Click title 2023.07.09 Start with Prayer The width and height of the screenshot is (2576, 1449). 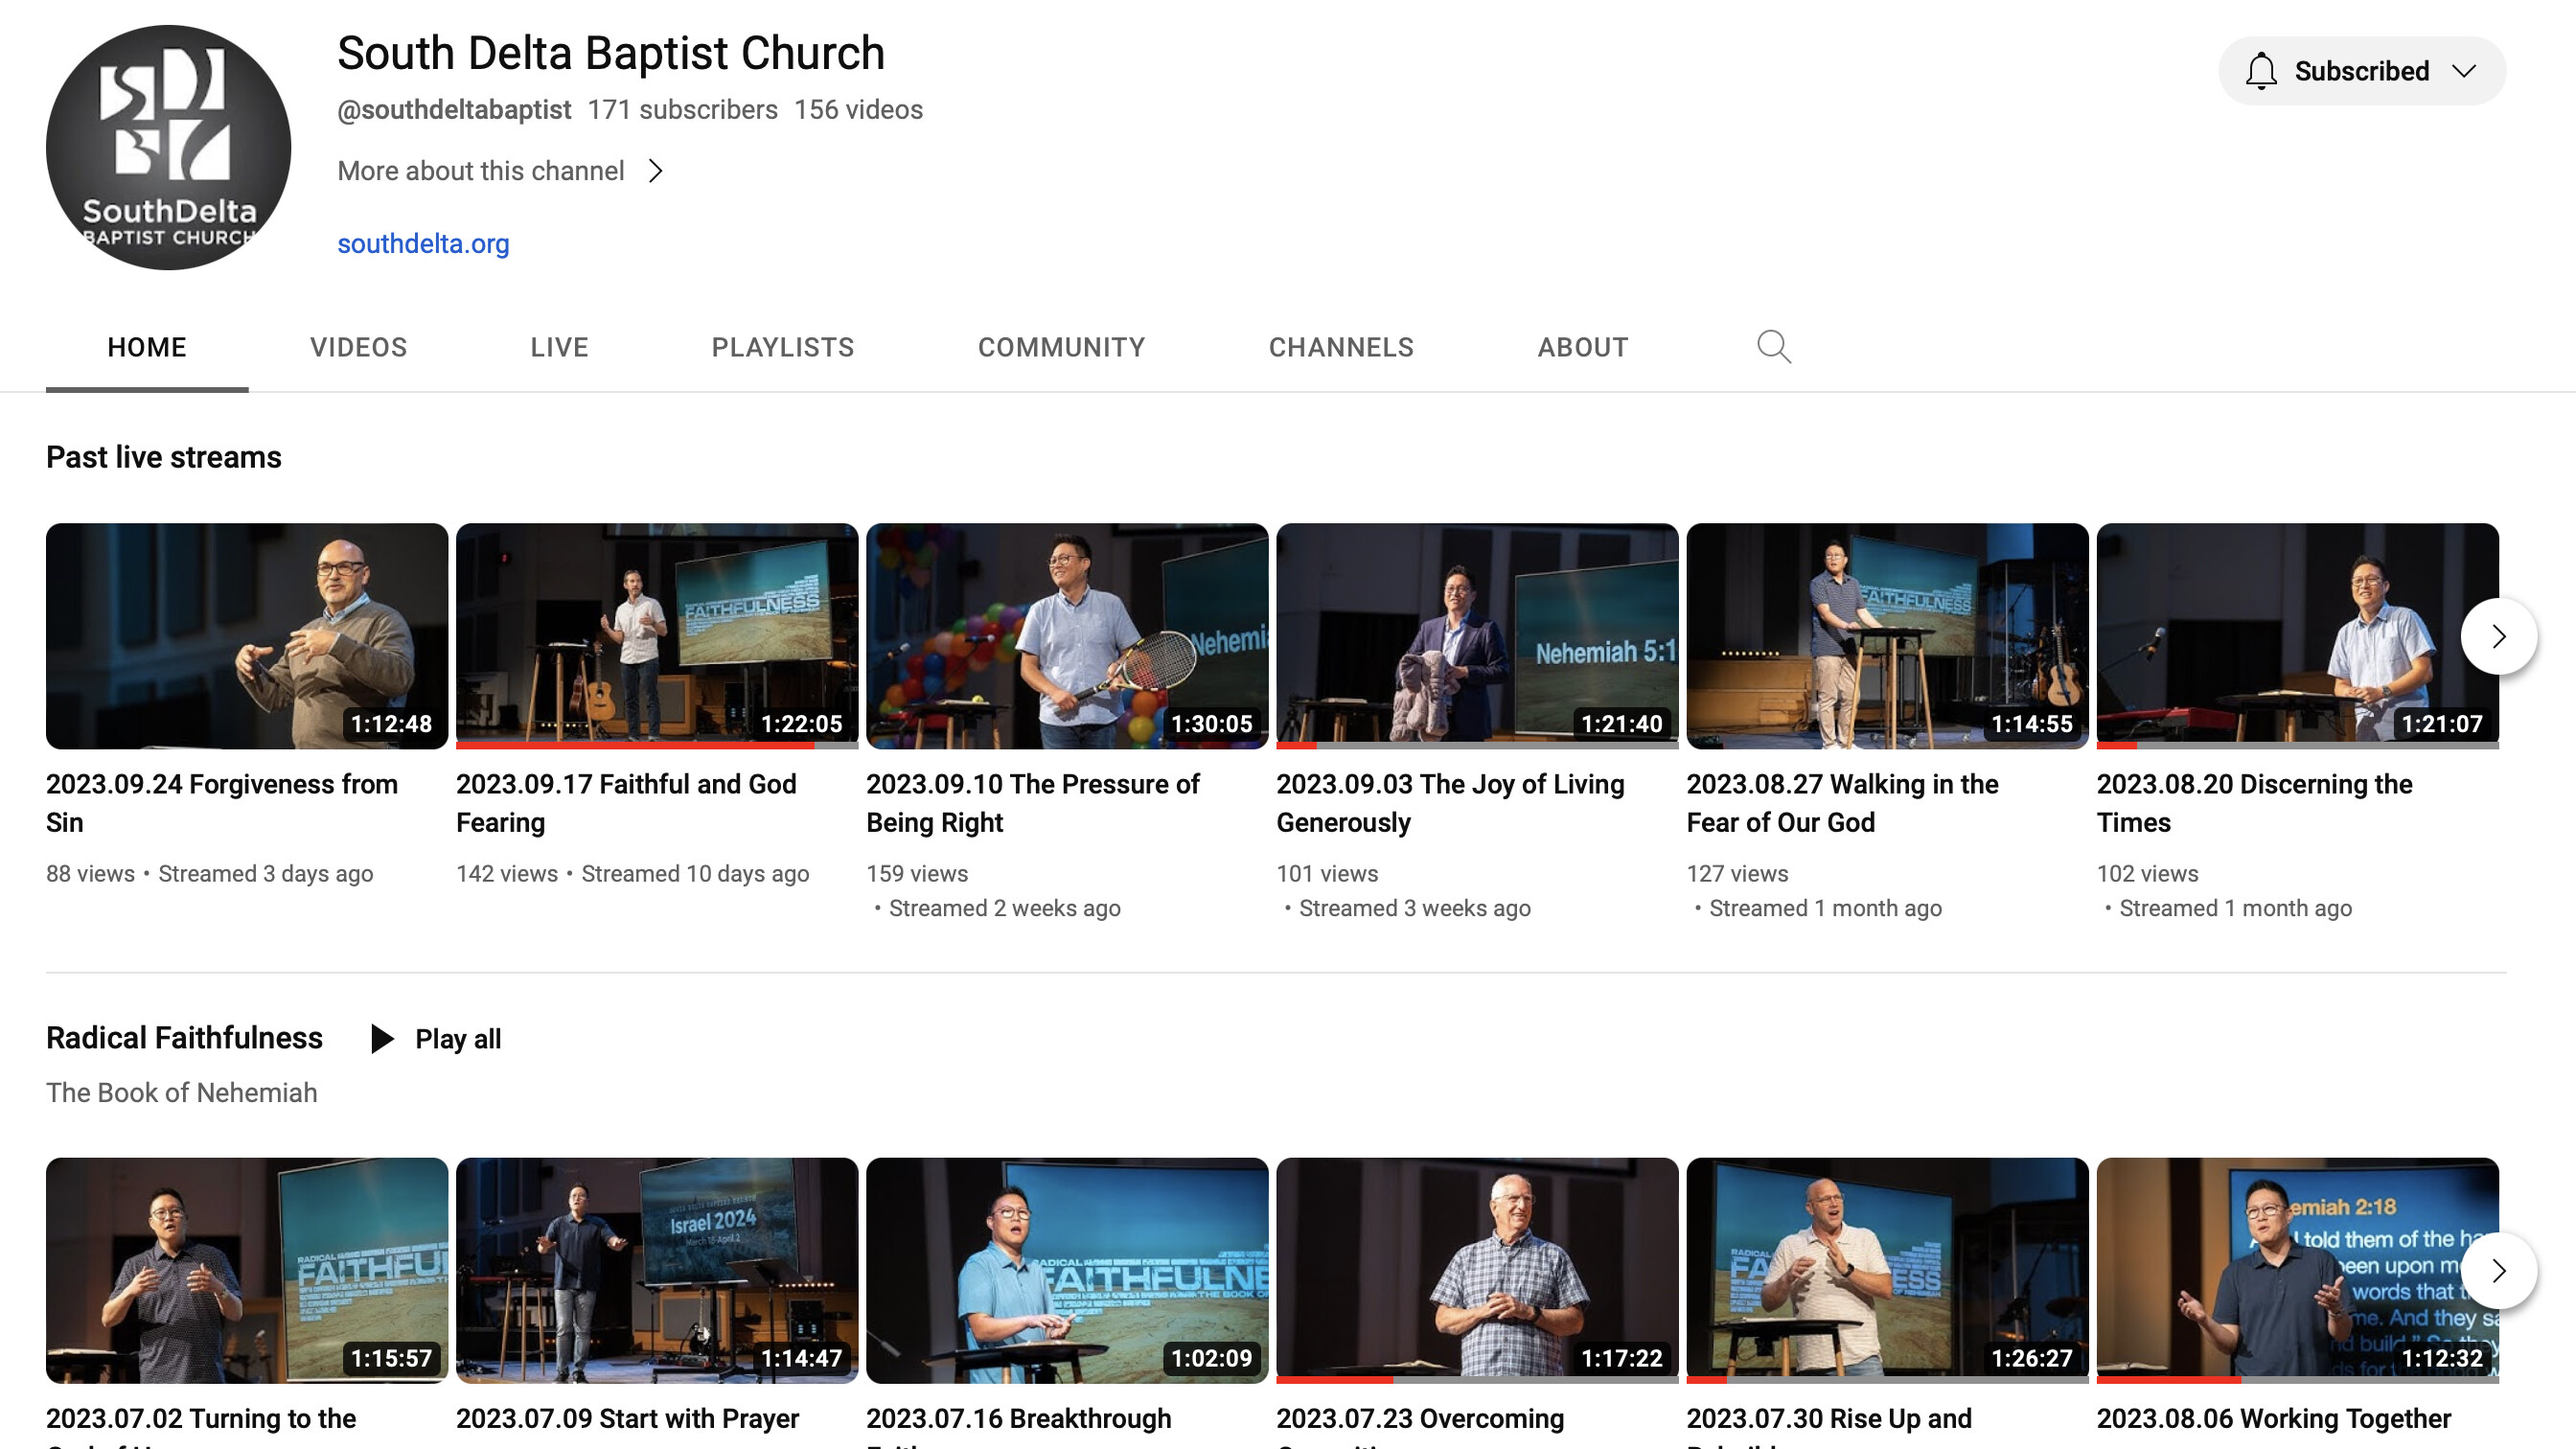coord(627,1419)
